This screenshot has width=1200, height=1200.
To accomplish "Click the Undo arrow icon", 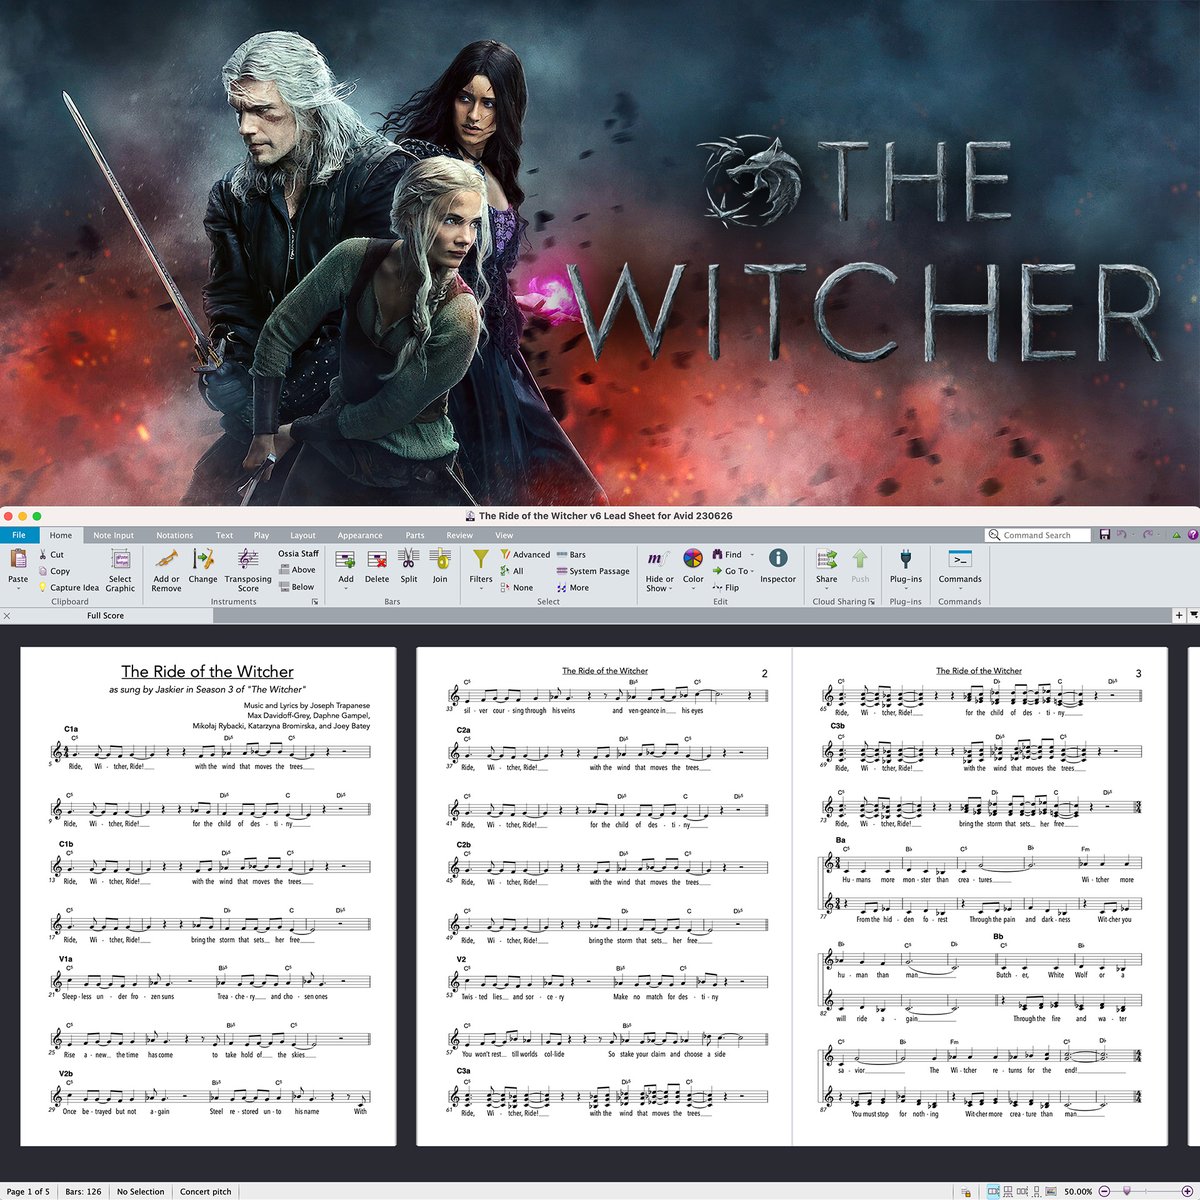I will (x=1122, y=535).
